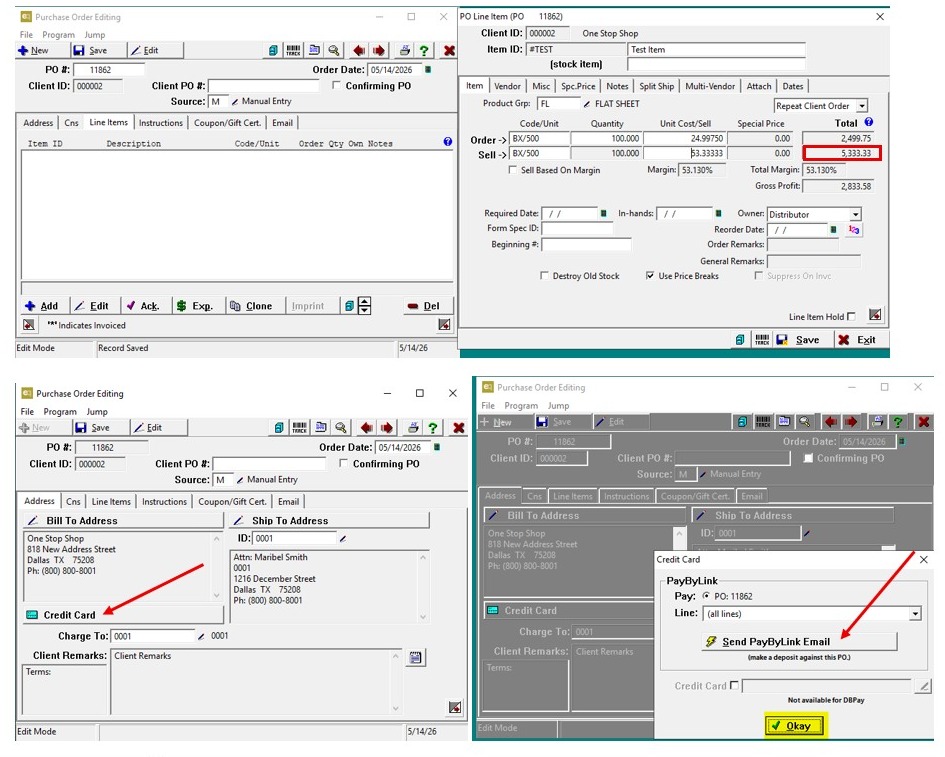
Task: Click the Del button under line items
Action: tap(426, 306)
